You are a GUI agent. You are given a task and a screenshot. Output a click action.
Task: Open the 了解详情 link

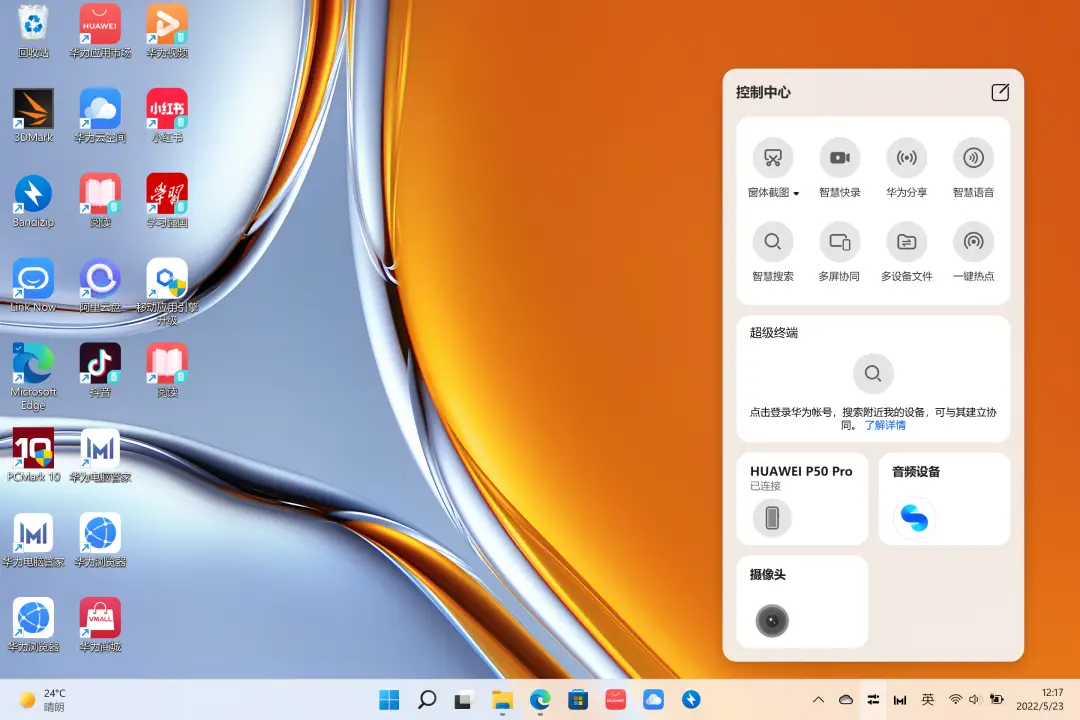[885, 425]
